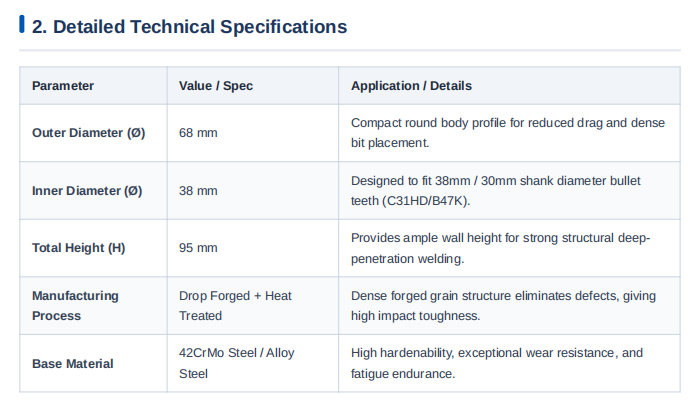Image resolution: width=700 pixels, height=409 pixels.
Task: Click the 'Manufacturing Process' row label
Action: [75, 306]
